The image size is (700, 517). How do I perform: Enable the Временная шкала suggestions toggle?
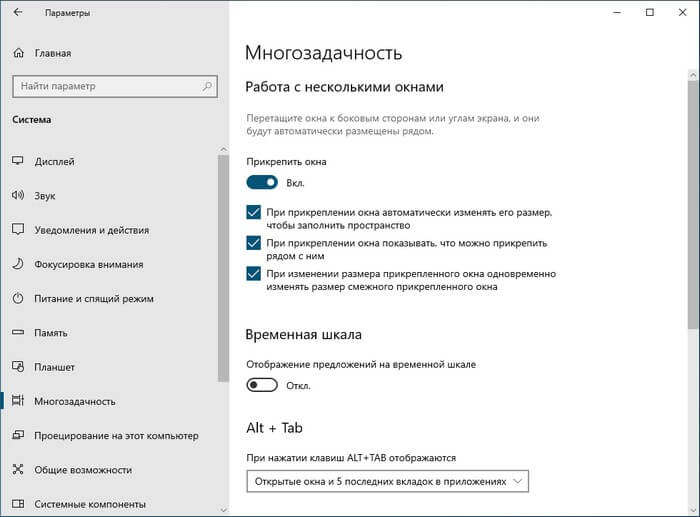click(262, 385)
